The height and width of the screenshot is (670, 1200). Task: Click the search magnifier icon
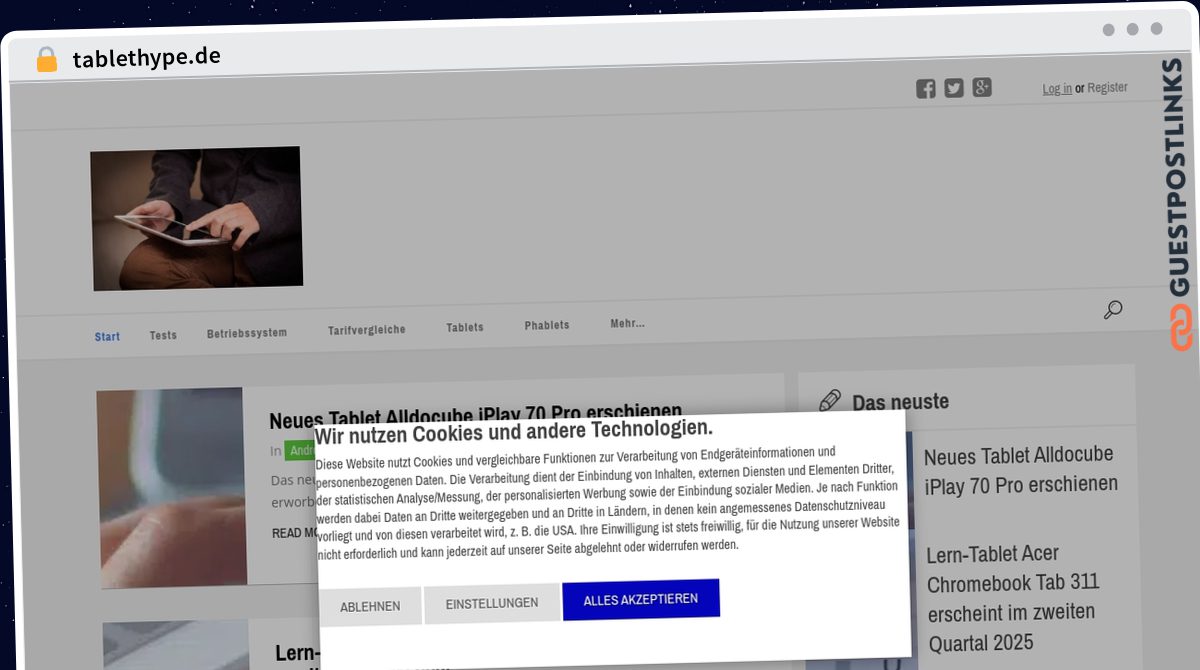point(1113,309)
